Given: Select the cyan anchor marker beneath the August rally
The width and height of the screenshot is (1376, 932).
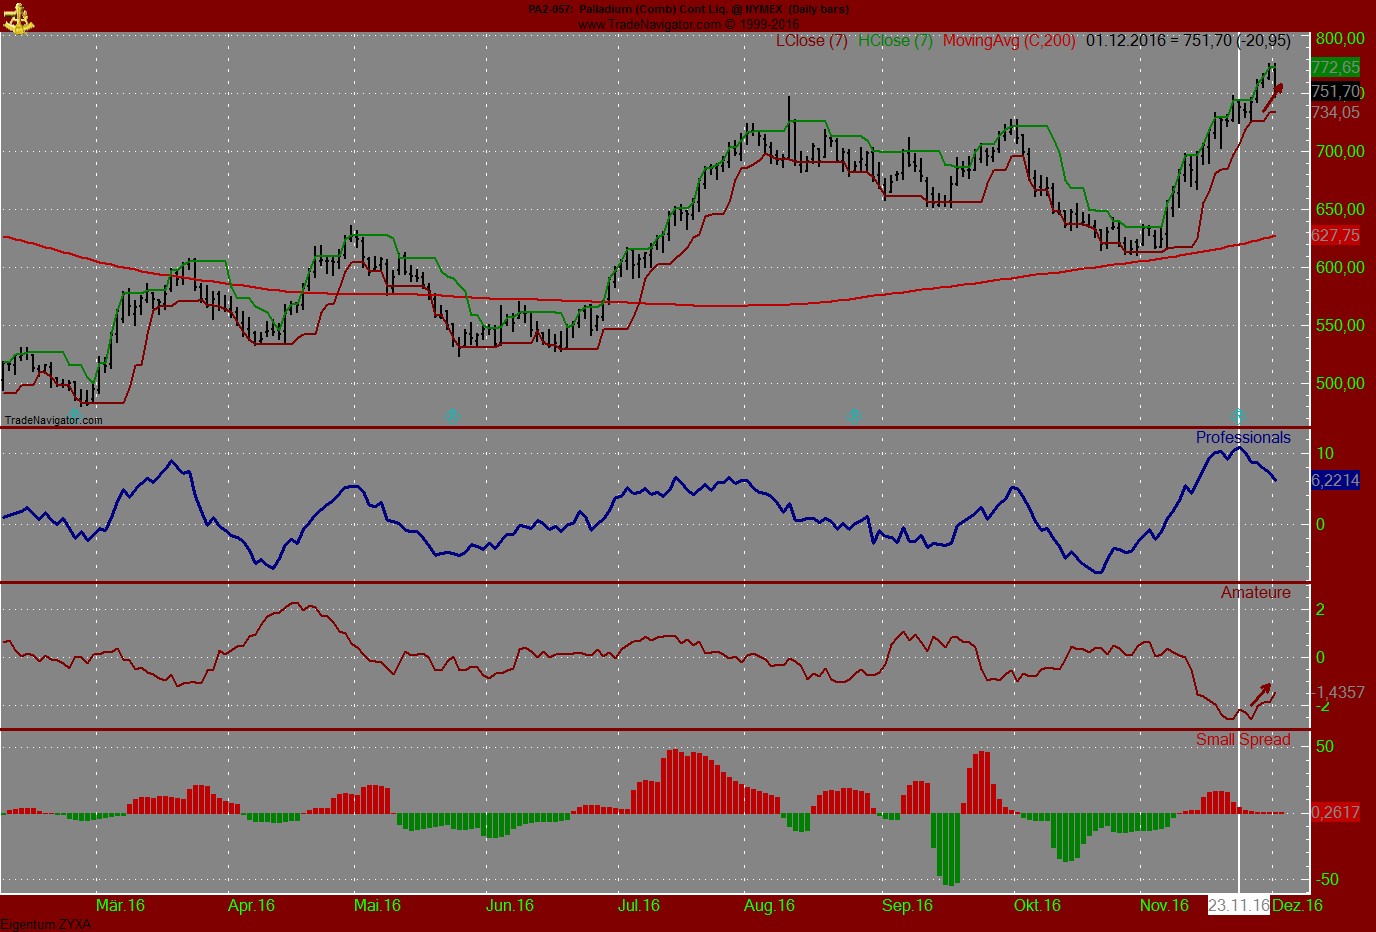Looking at the screenshot, I should pos(853,412).
